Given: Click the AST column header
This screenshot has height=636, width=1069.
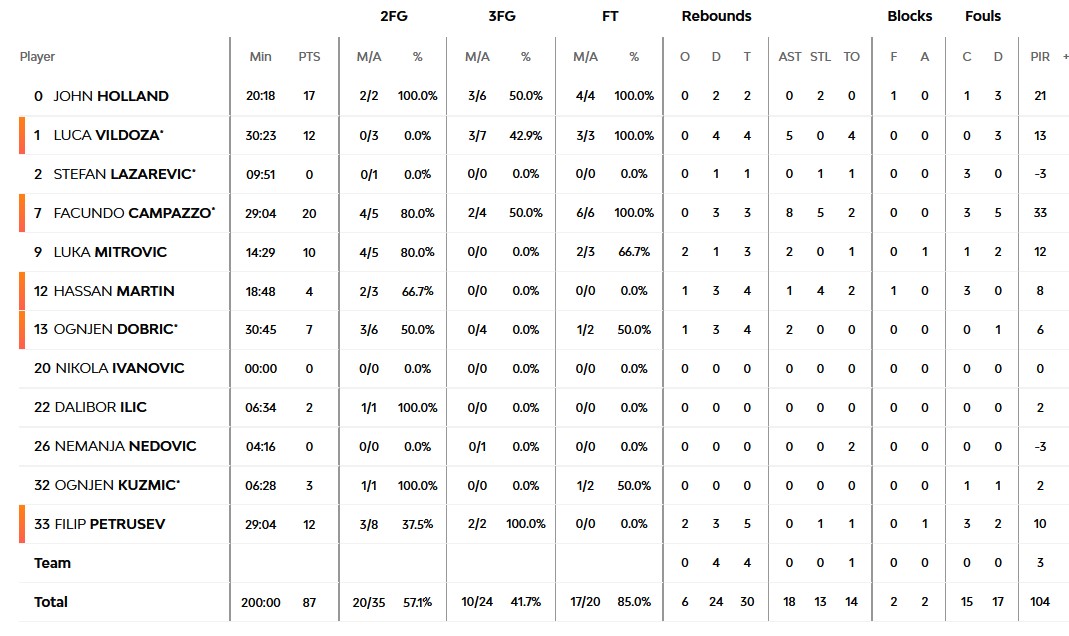Looking at the screenshot, I should 790,57.
